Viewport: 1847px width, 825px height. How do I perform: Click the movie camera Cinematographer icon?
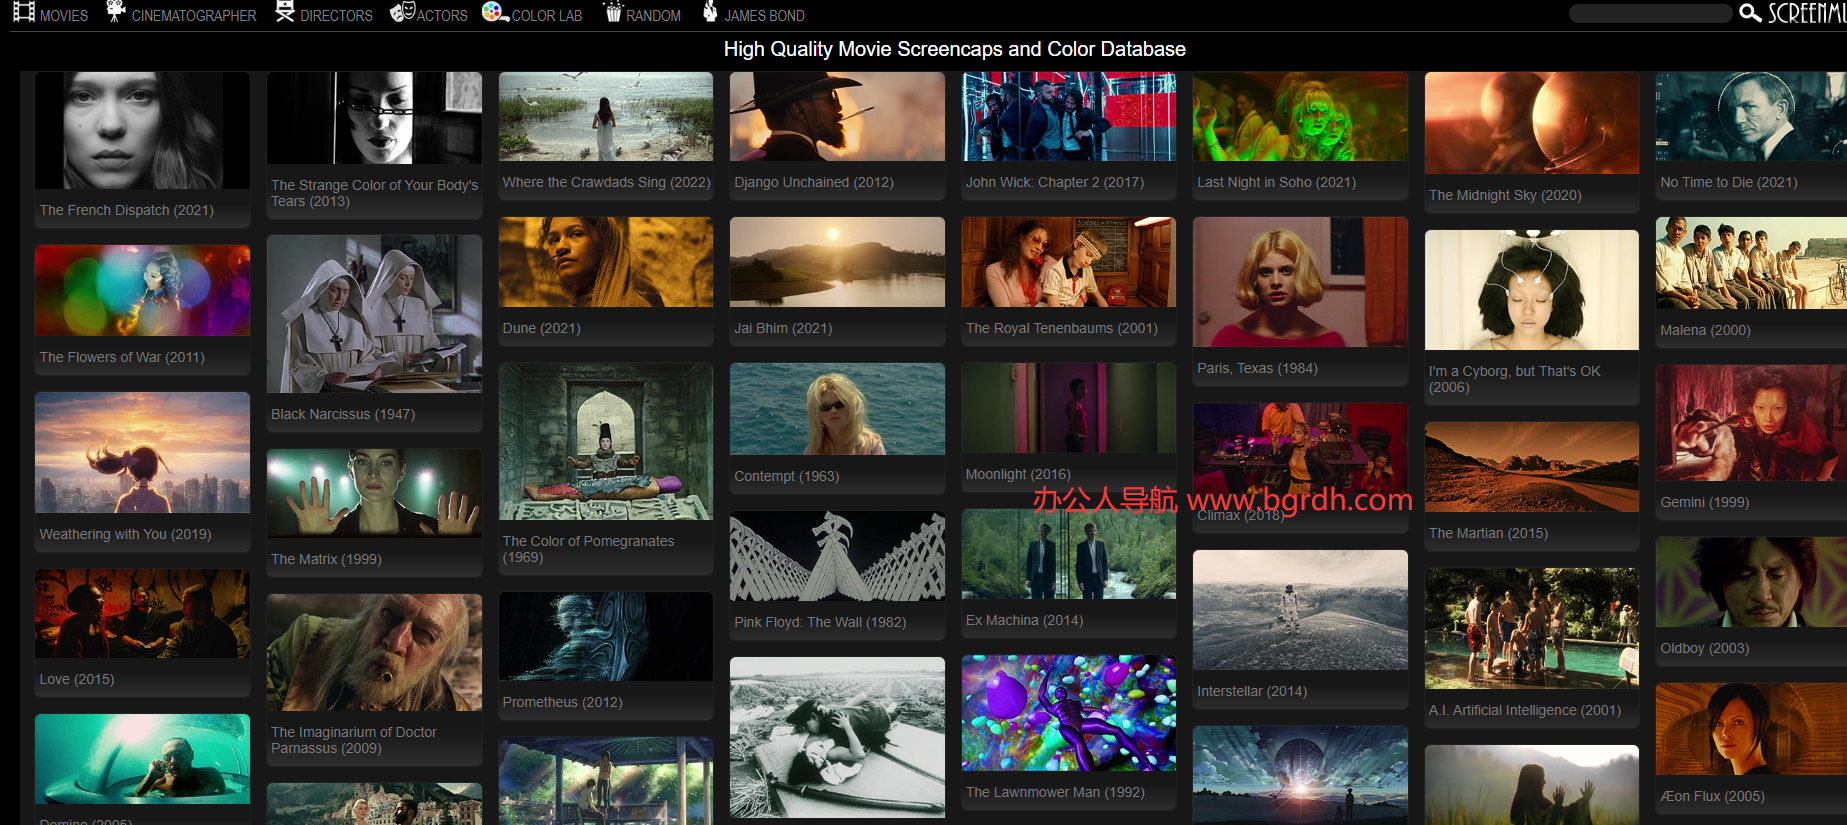click(x=116, y=12)
